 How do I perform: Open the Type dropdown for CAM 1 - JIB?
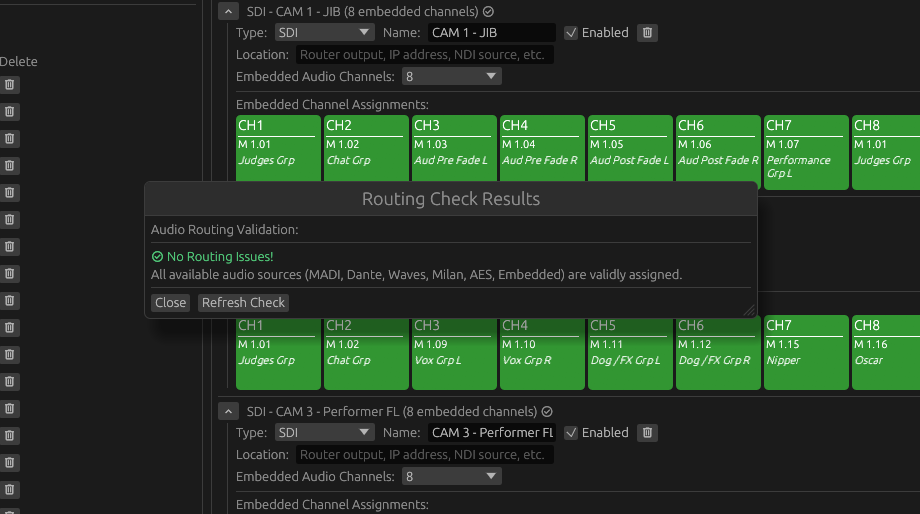pyautogui.click(x=324, y=33)
